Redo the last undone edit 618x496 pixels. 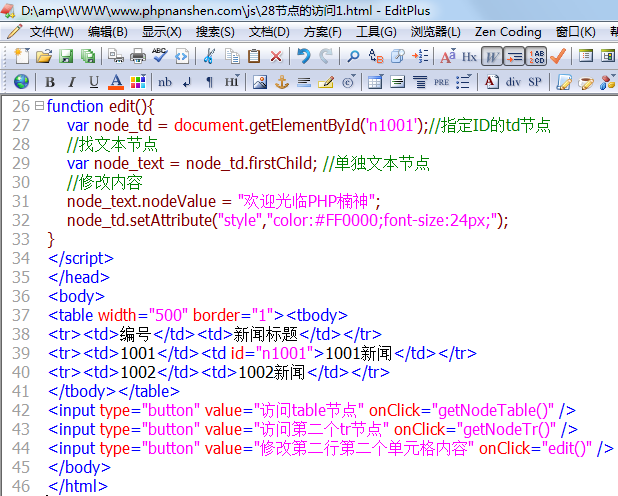click(x=326, y=56)
